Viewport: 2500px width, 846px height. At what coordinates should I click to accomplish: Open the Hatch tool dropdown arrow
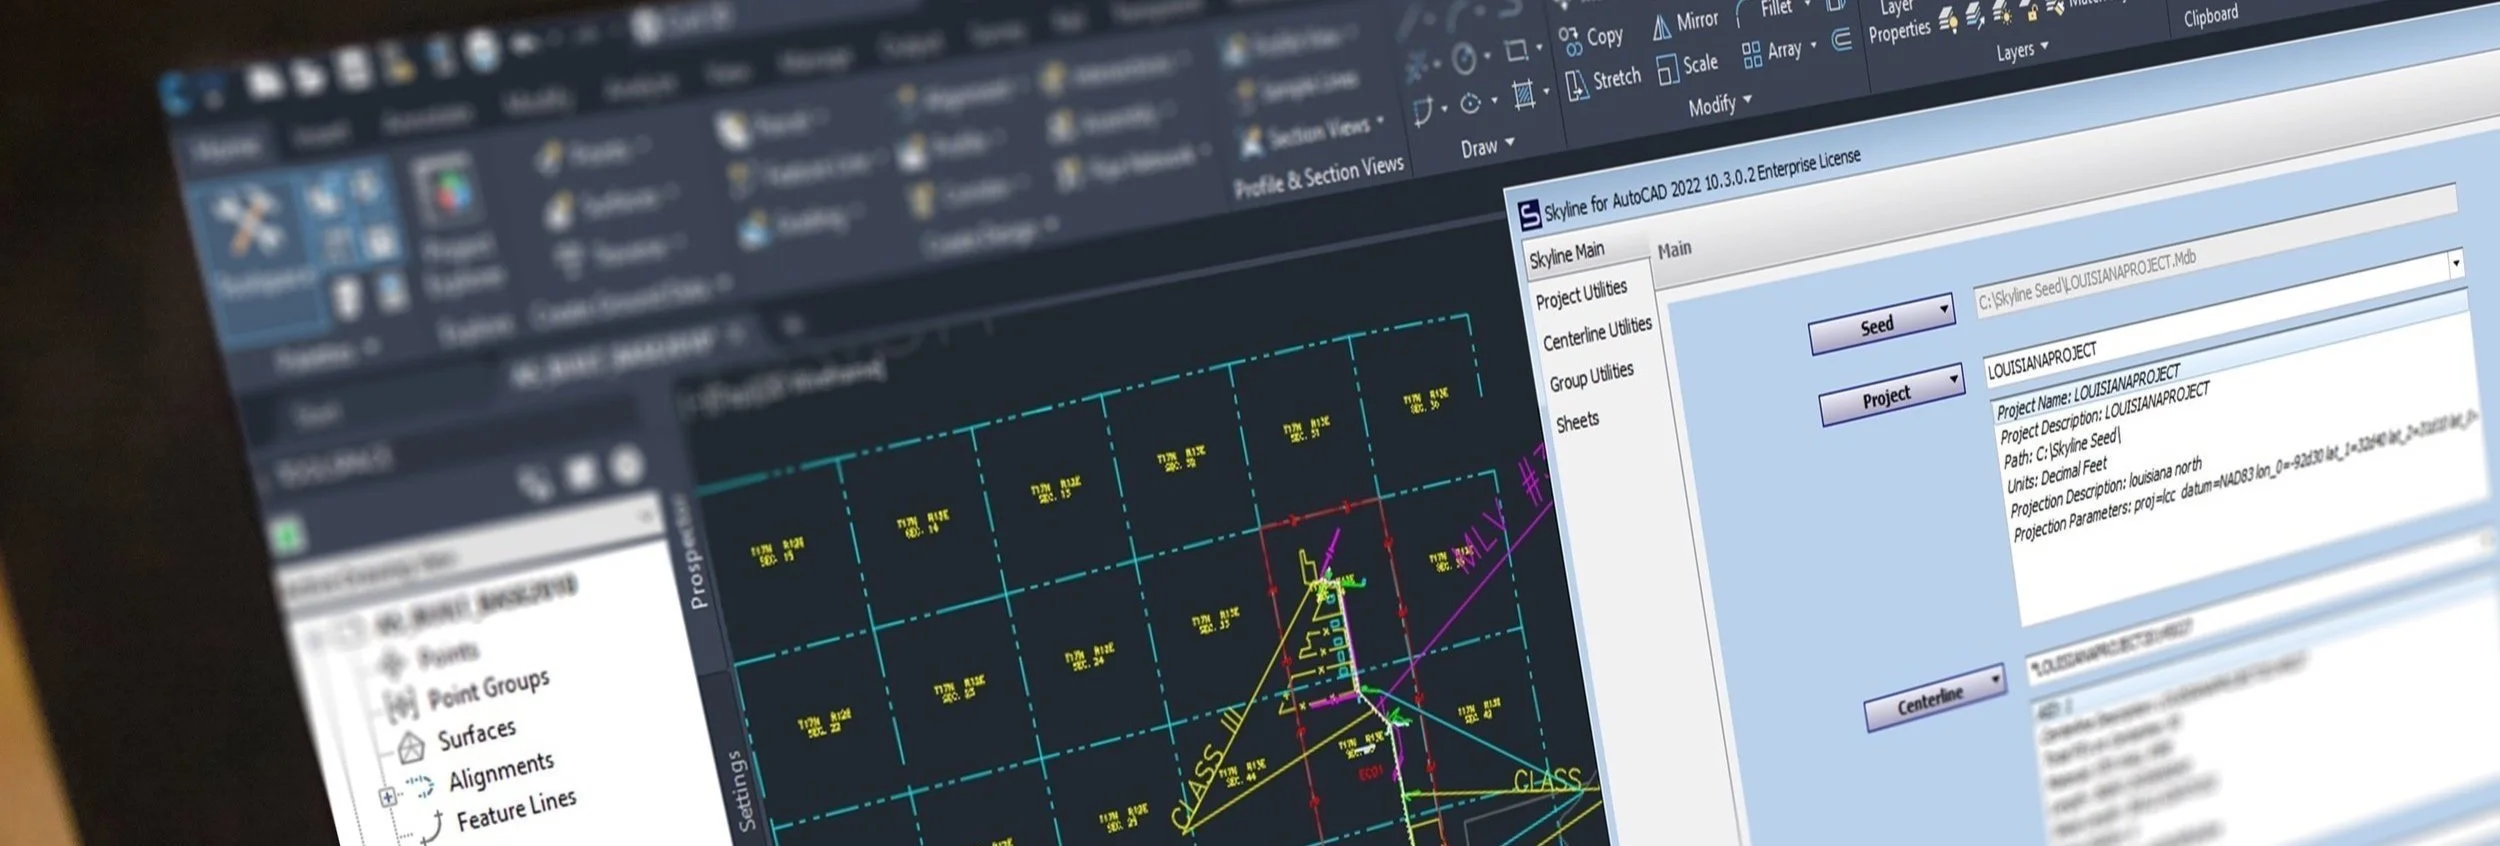[x=1546, y=91]
